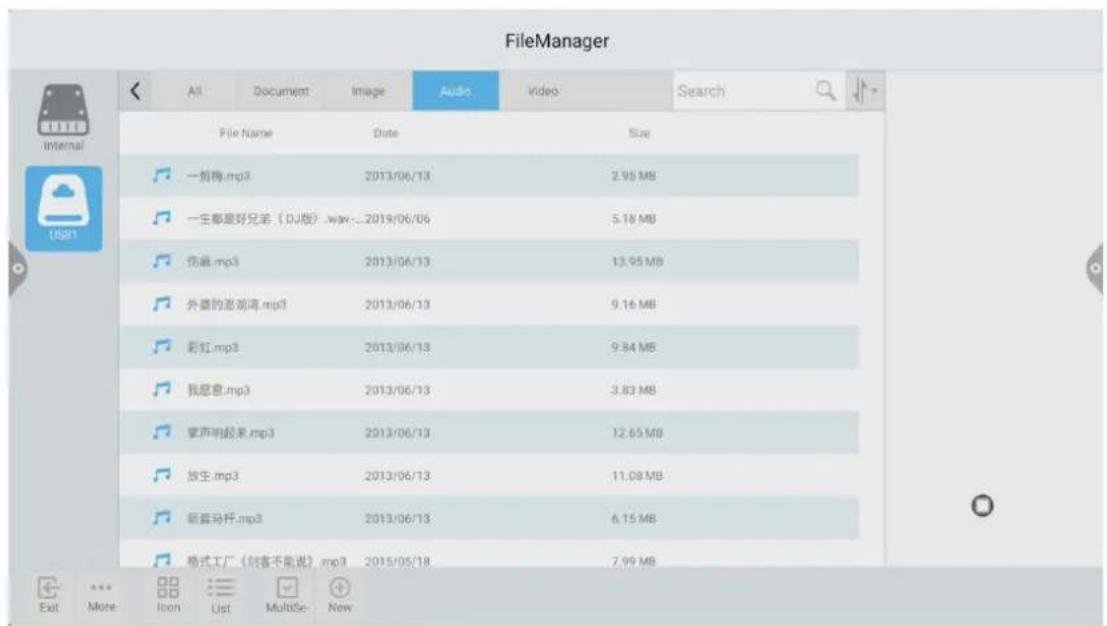Click the 2.95 MB size value
The image size is (1107, 626).
point(633,176)
